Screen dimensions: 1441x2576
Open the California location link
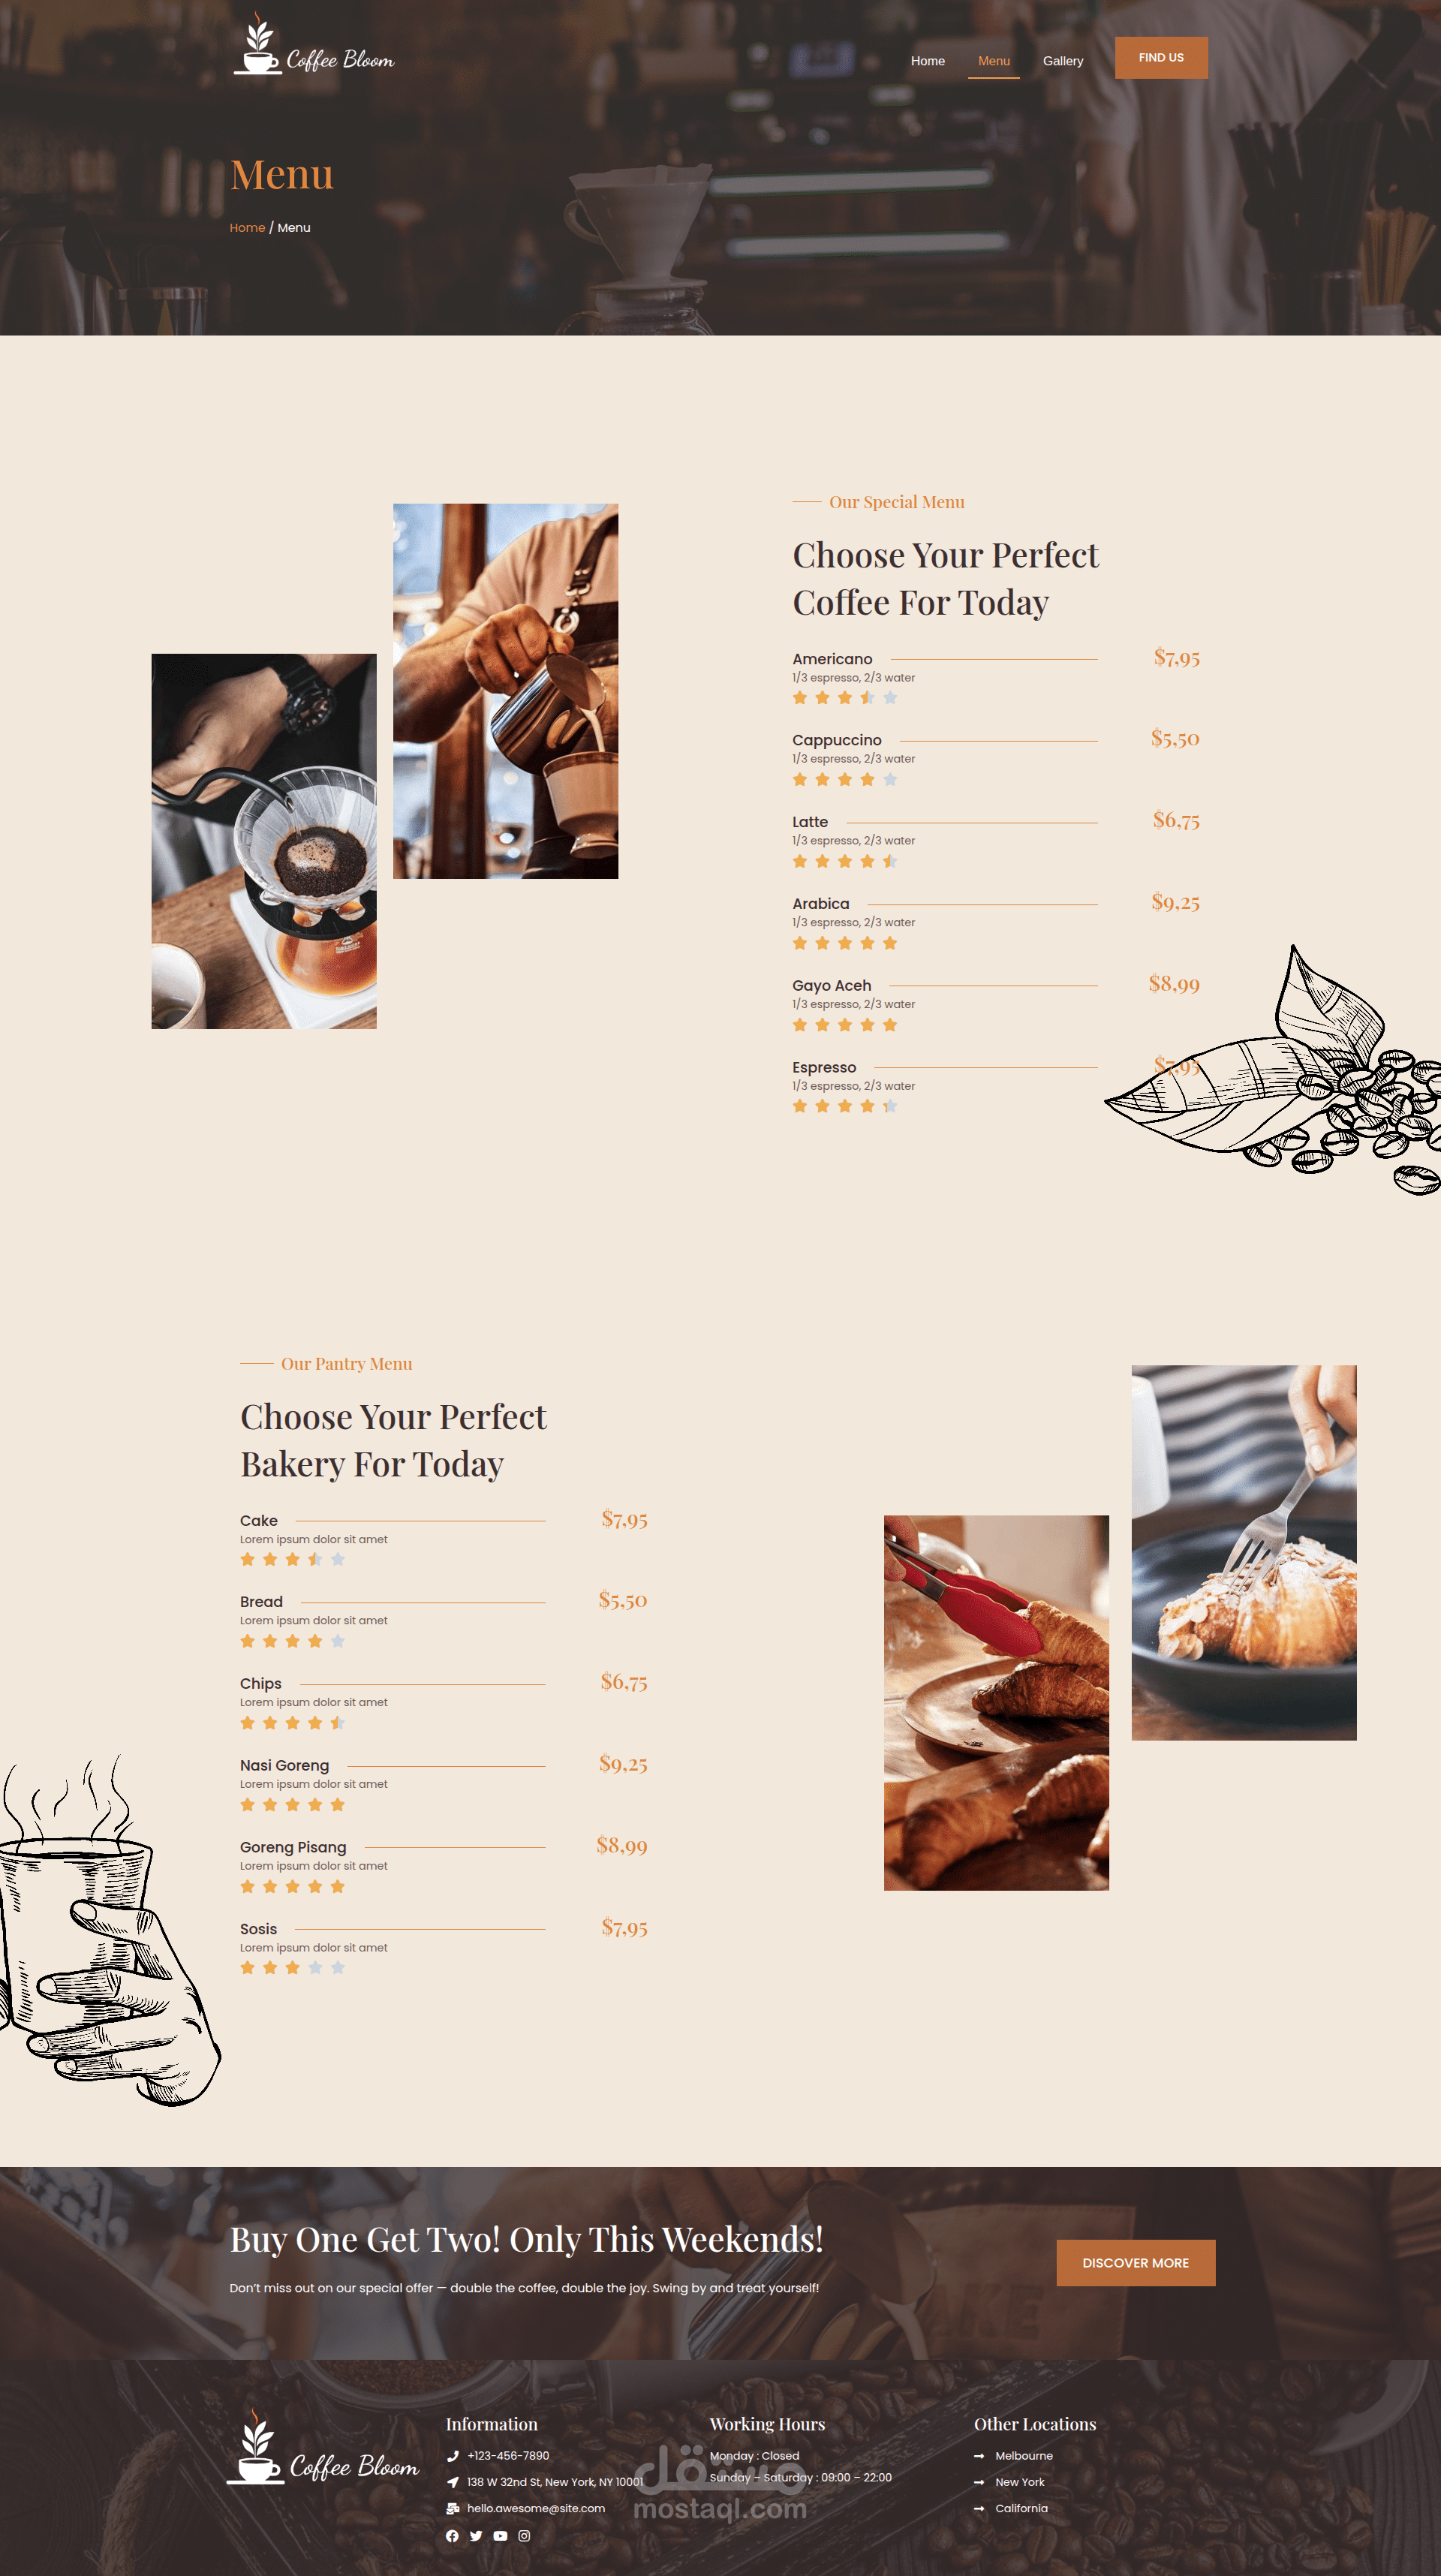[1021, 2509]
